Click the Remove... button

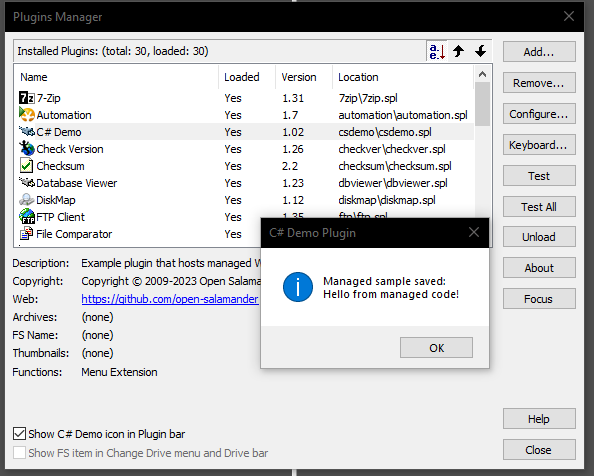click(x=539, y=83)
